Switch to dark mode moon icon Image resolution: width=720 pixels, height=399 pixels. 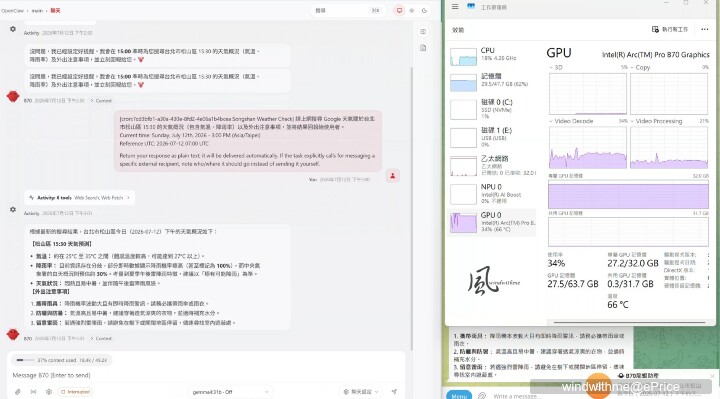[424, 10]
